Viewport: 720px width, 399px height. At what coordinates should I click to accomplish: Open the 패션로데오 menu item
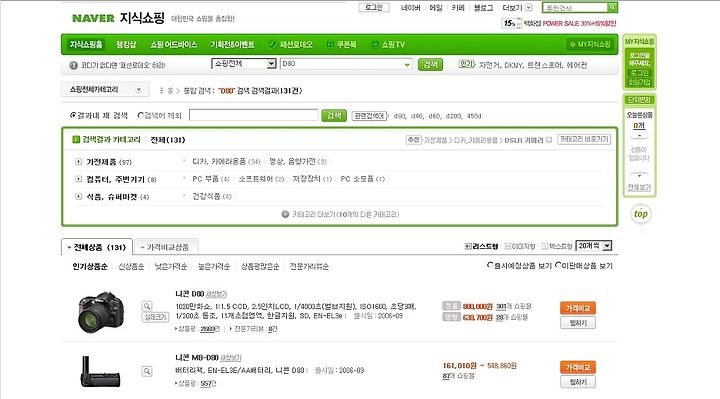click(x=291, y=45)
